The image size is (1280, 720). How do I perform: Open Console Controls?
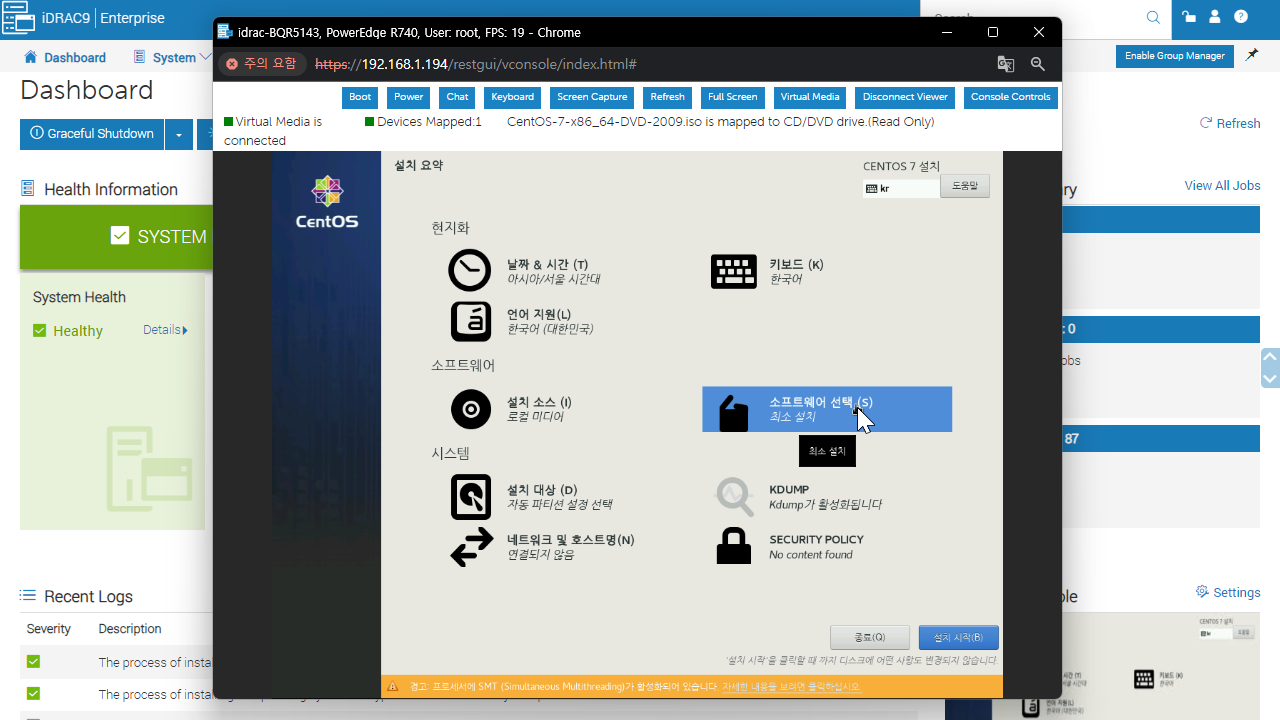(x=1010, y=97)
